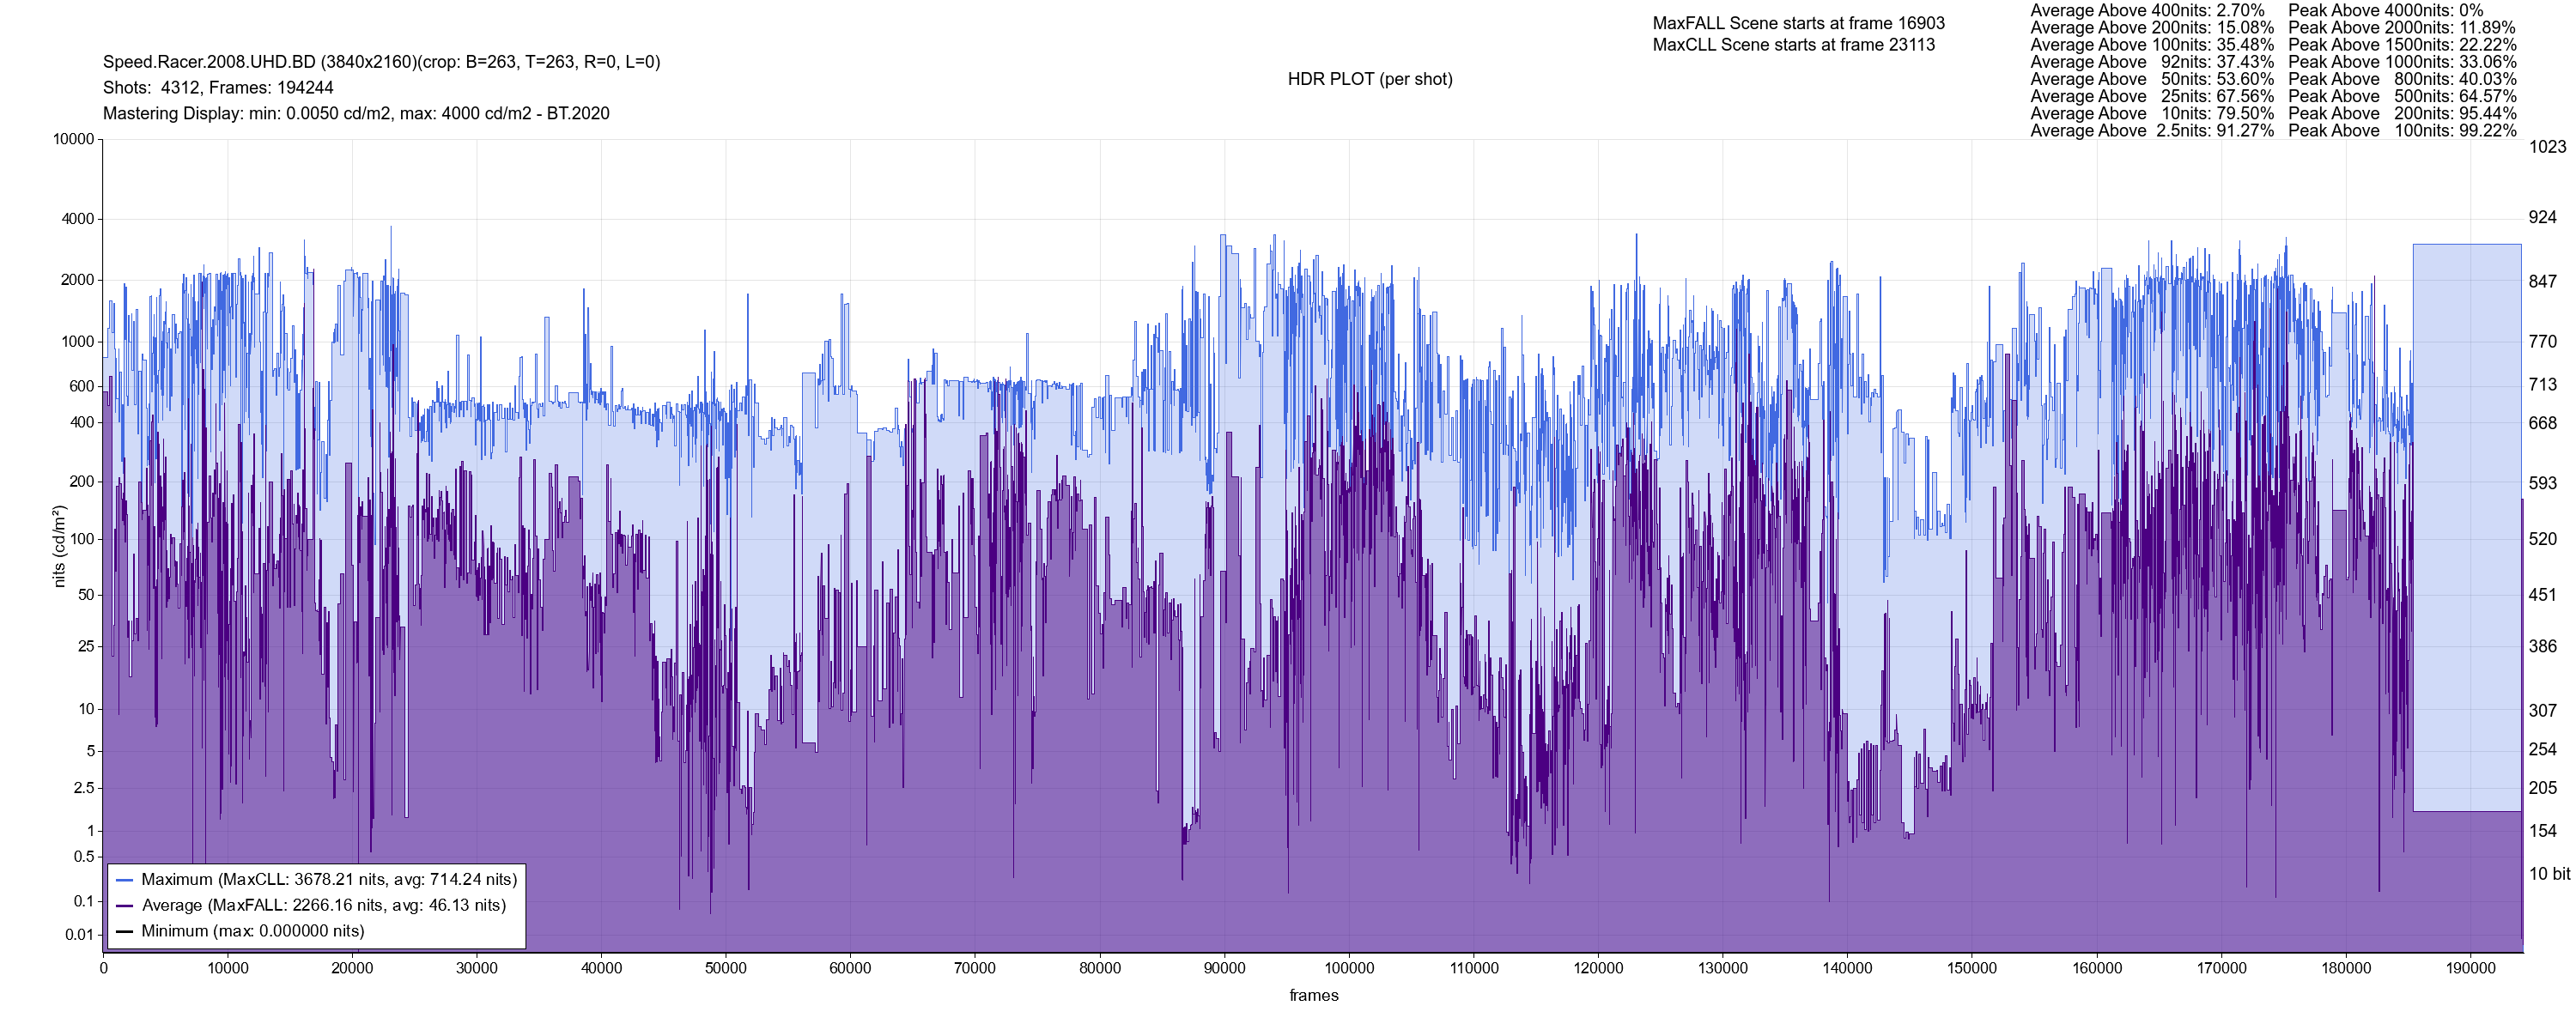The image size is (2576, 1030).
Task: Select the 'Average Above 10nits: 79.50%' stat
Action: [x=2152, y=113]
